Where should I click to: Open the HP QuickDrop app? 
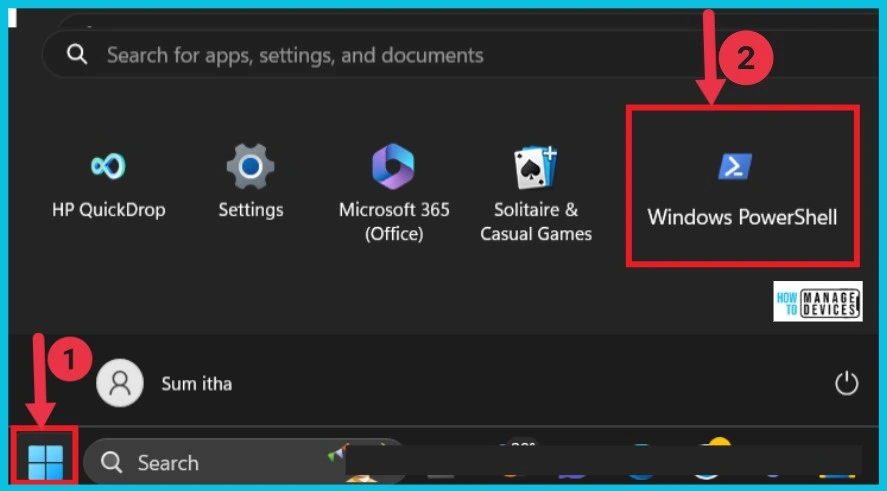tap(109, 184)
